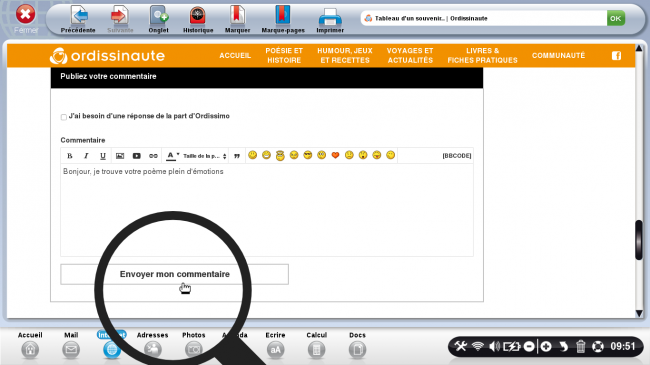Toggle bold formatting in the comment editor

pos(70,156)
